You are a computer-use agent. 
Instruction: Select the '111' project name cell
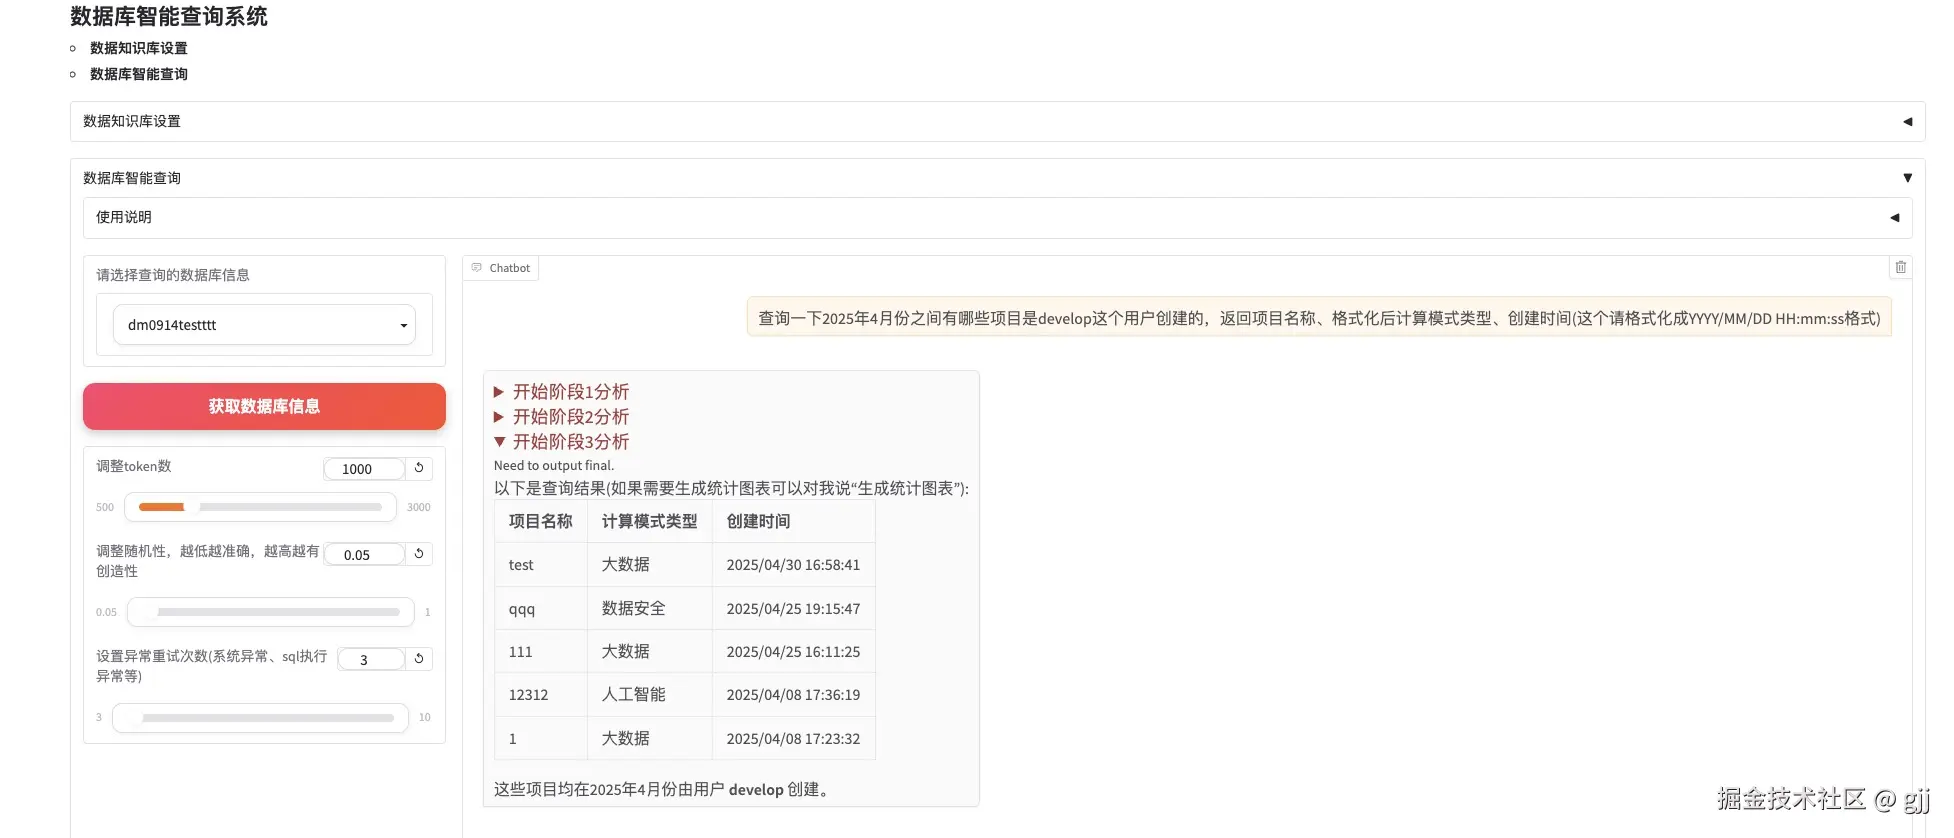pos(540,652)
